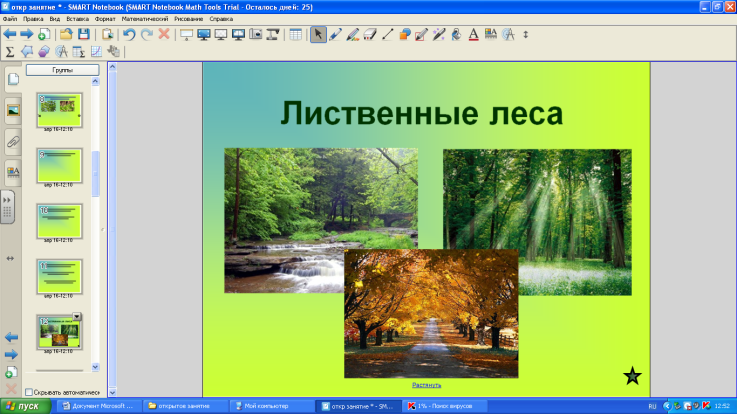This screenshot has width=737, height=414.
Task: Save the notebook with the floppy disk icon
Action: pos(84,34)
